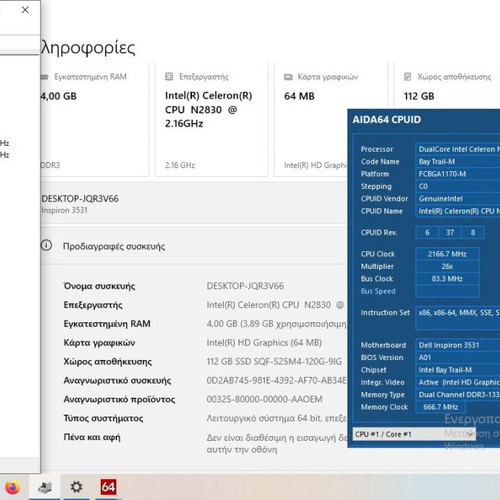Select the Intel Celeron processor card

coord(212,119)
